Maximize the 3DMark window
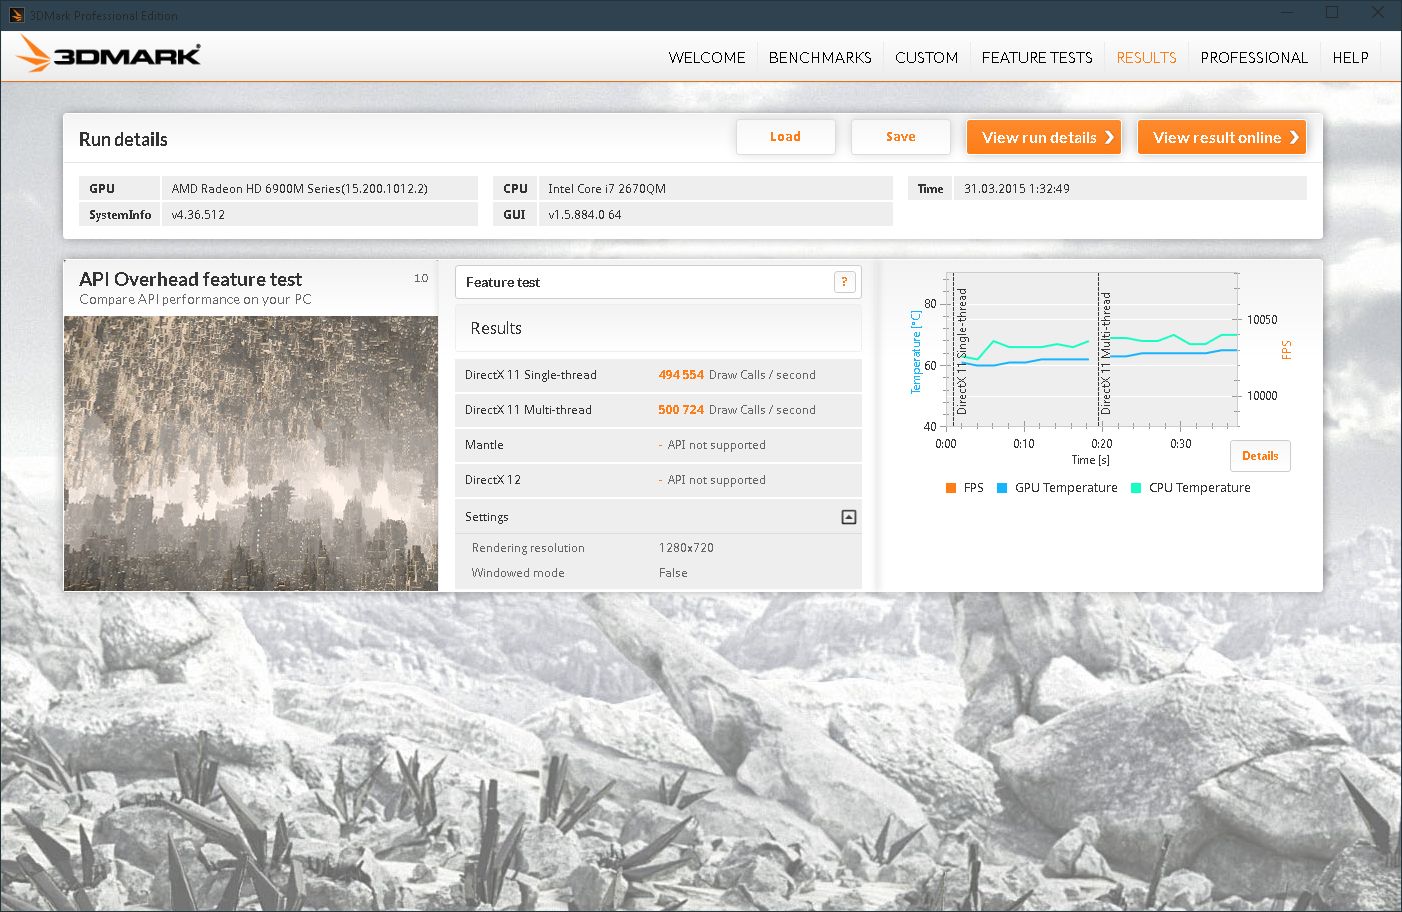 coord(1332,13)
